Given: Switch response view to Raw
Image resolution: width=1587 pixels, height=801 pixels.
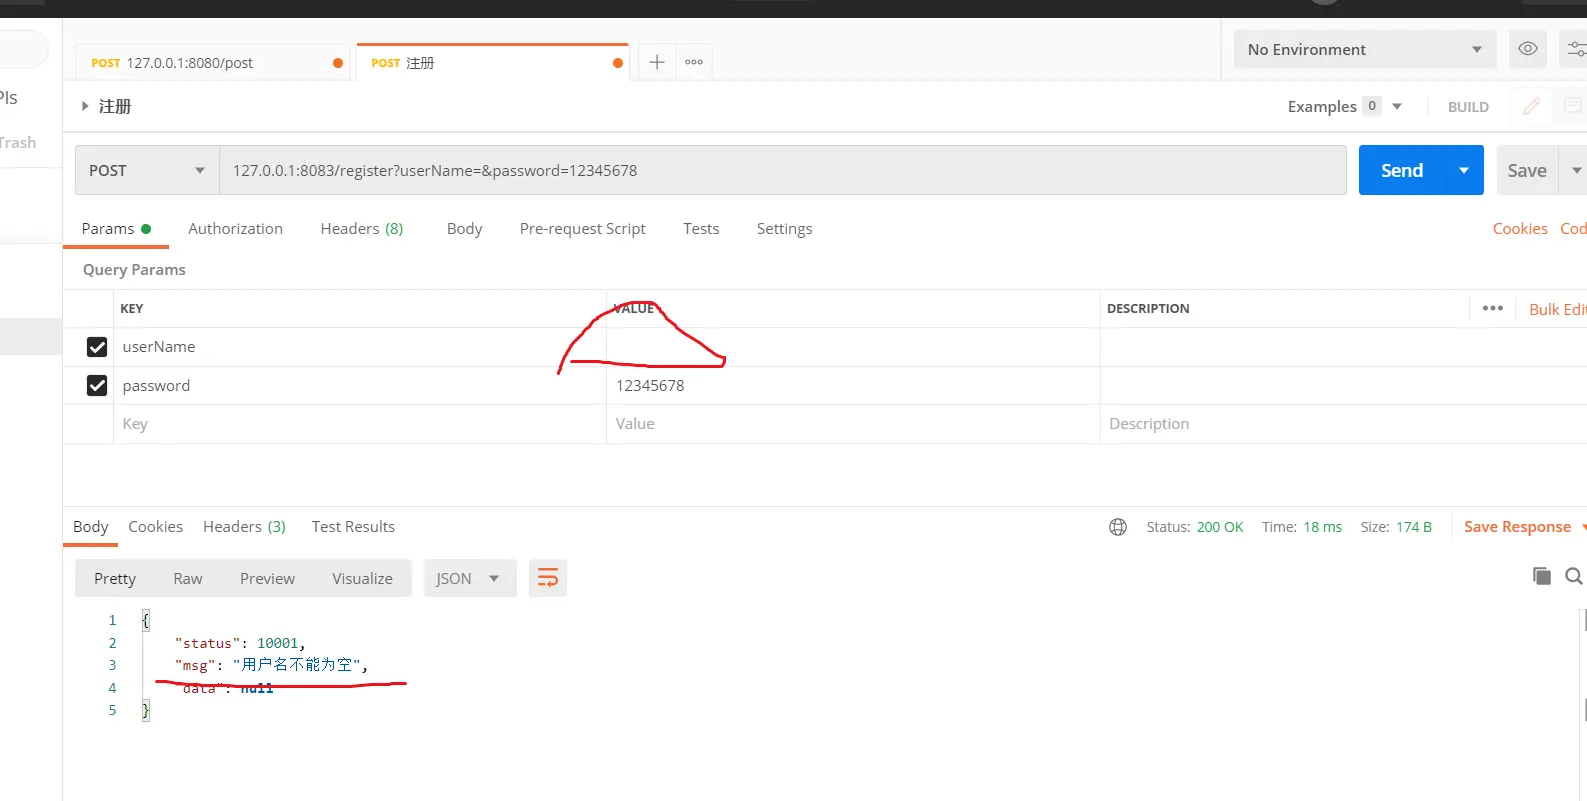Looking at the screenshot, I should pyautogui.click(x=187, y=579).
